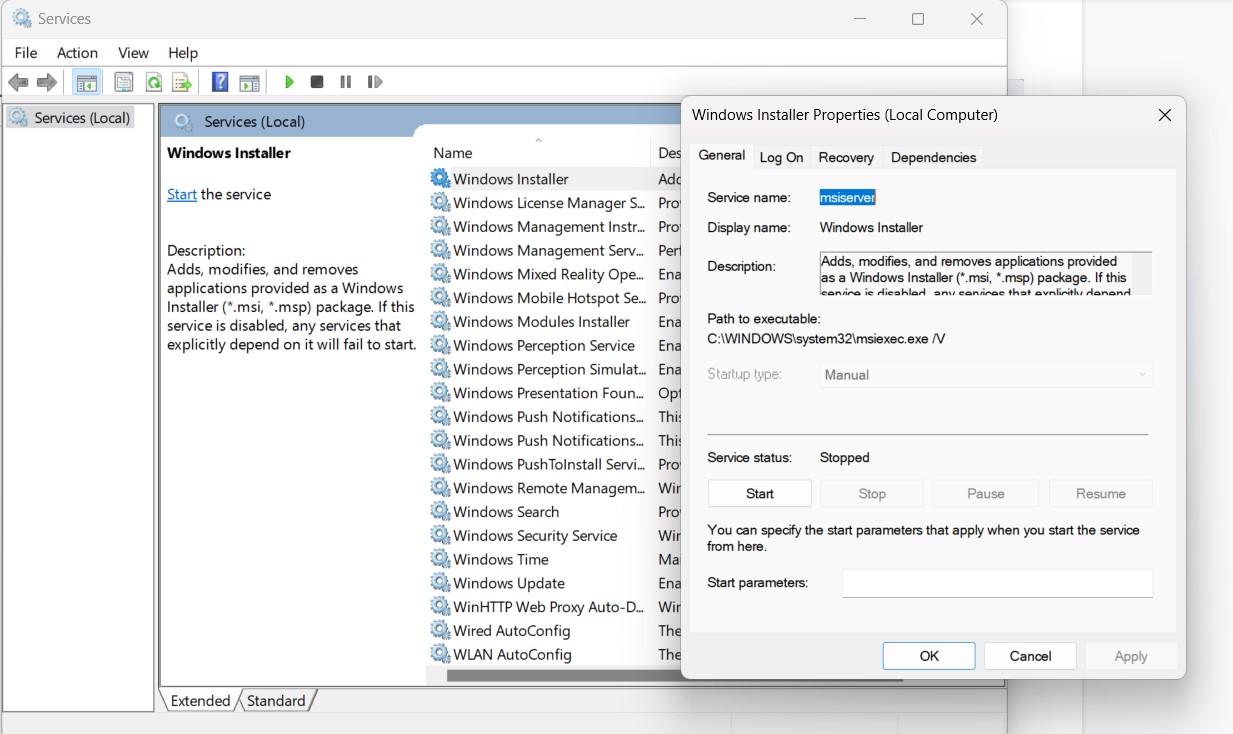1233x734 pixels.
Task: Refresh the services list using the toolbar icon
Action: click(153, 81)
